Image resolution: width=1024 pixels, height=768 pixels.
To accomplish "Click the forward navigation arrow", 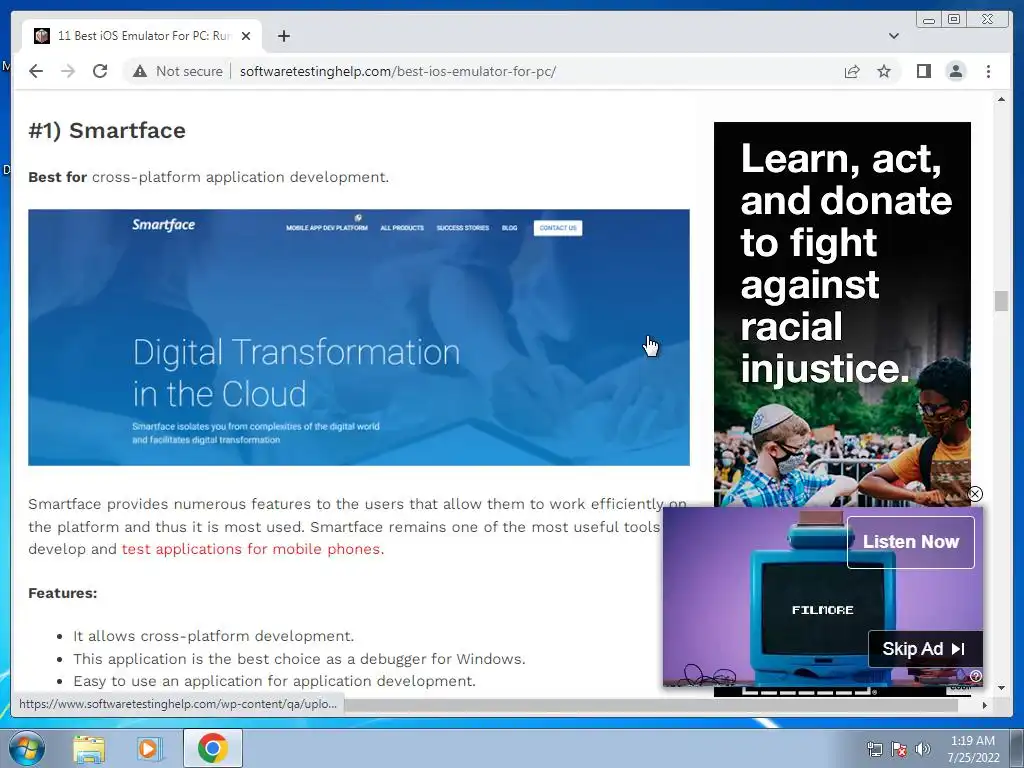I will coord(68,71).
